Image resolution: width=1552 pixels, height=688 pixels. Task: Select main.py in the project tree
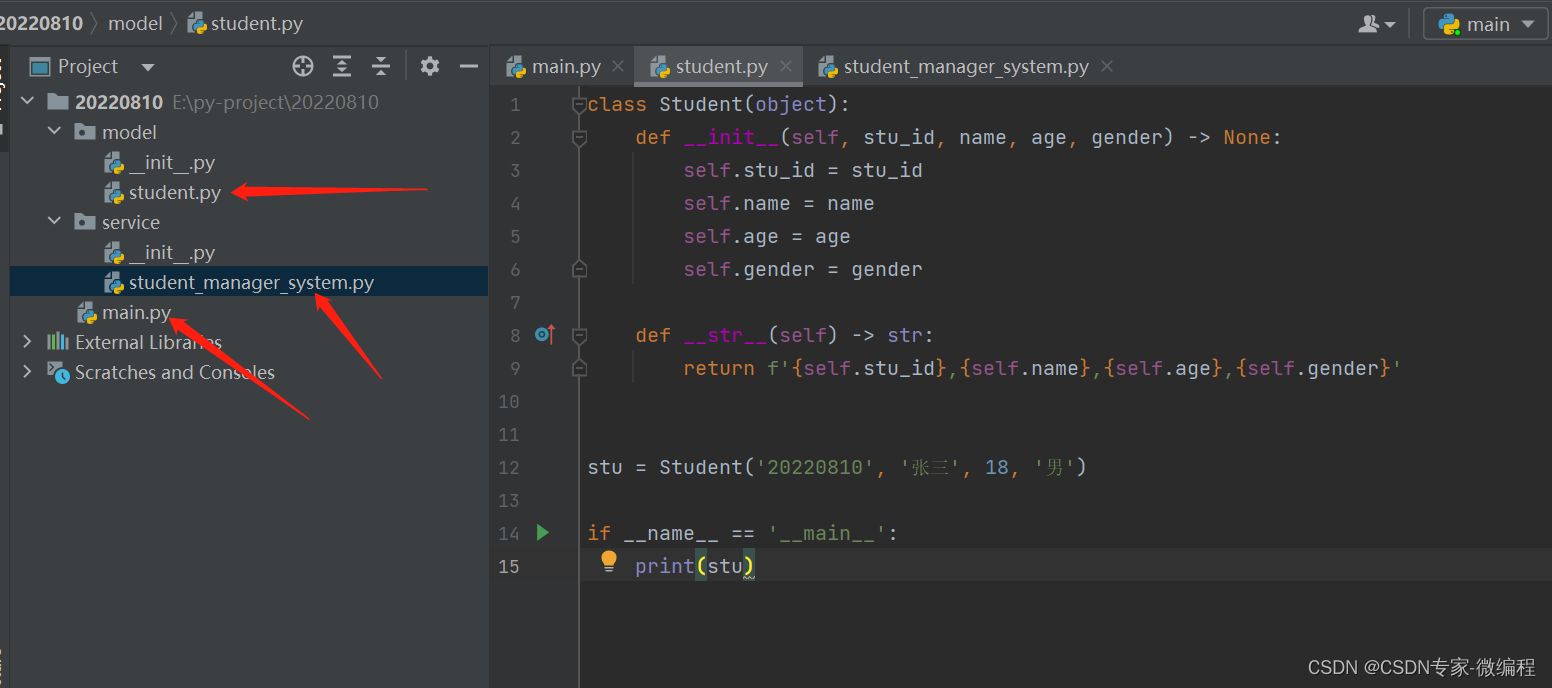click(x=136, y=312)
